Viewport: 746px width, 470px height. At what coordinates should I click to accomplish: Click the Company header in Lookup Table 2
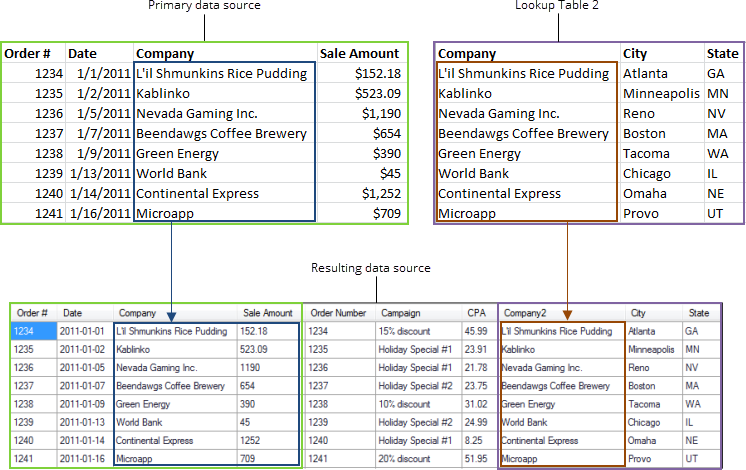point(467,53)
